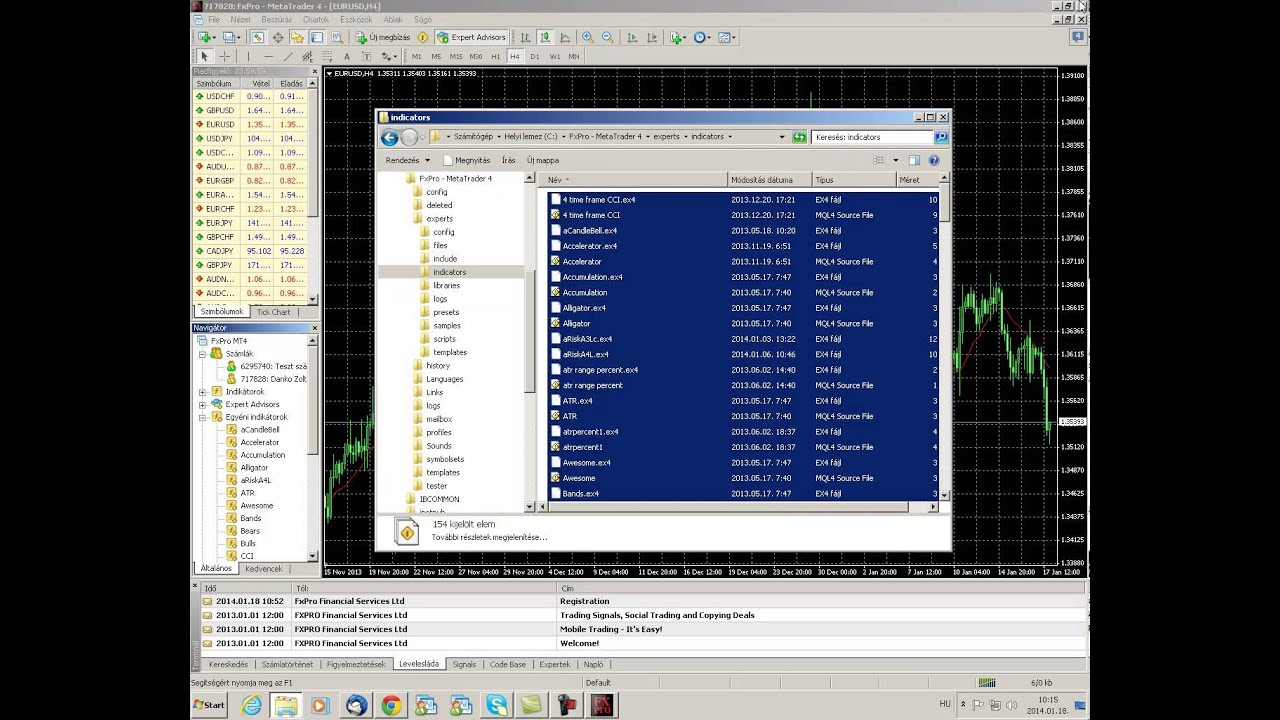Zoom in on the chart
1280x720 pixels.
coord(588,37)
